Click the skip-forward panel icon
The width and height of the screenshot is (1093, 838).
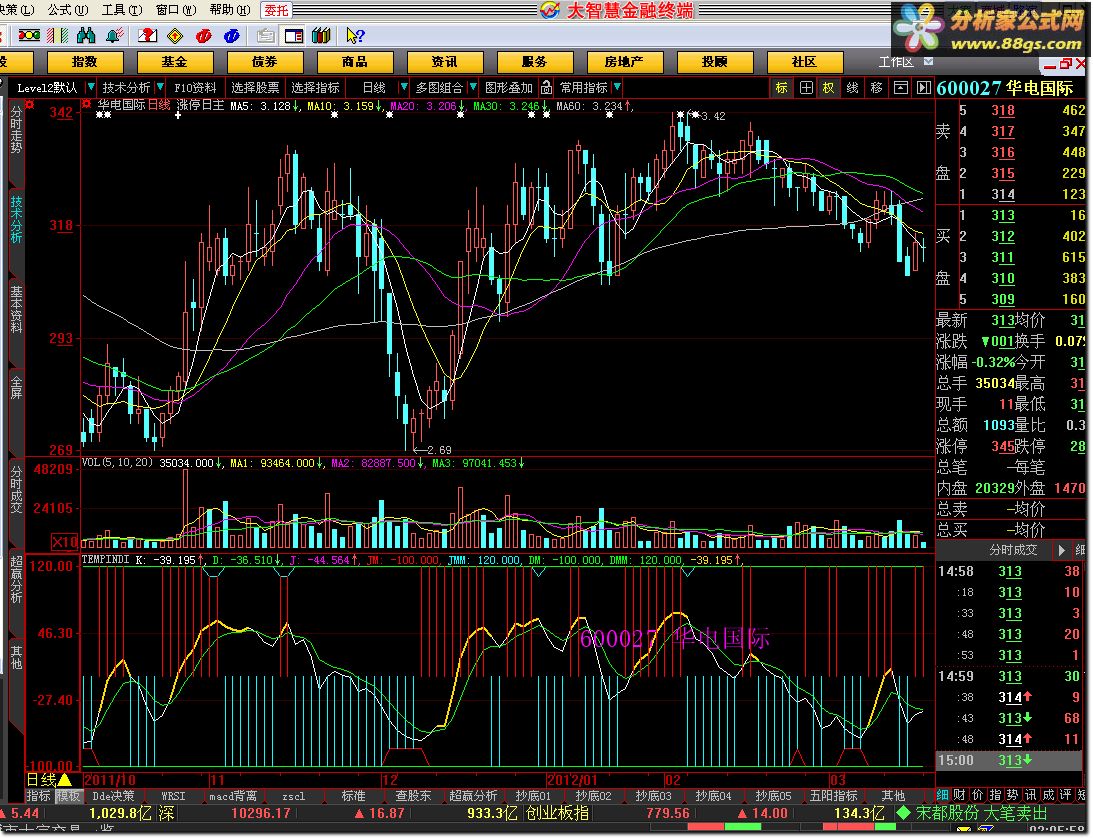[x=924, y=88]
